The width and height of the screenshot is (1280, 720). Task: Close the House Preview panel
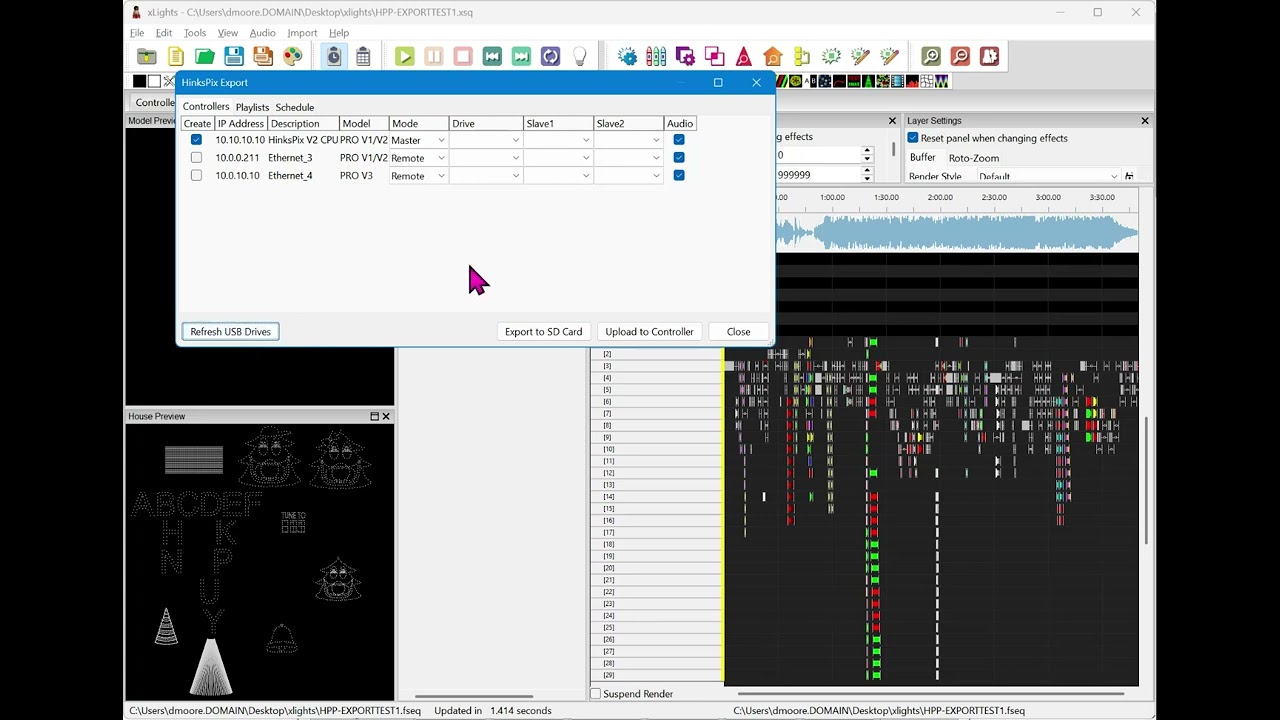click(386, 416)
